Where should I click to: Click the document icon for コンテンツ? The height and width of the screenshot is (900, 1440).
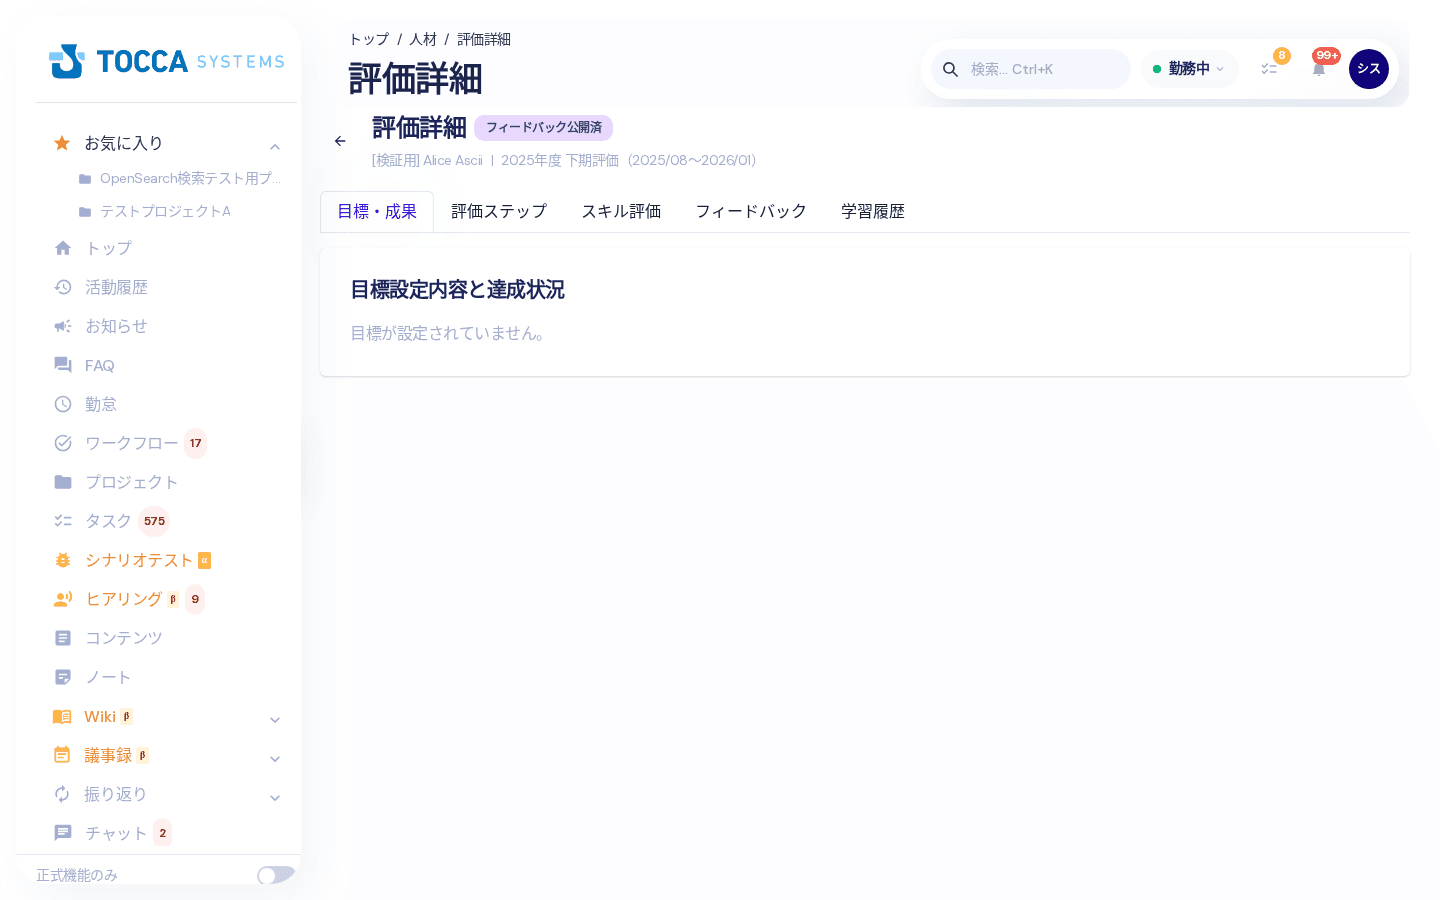[63, 638]
